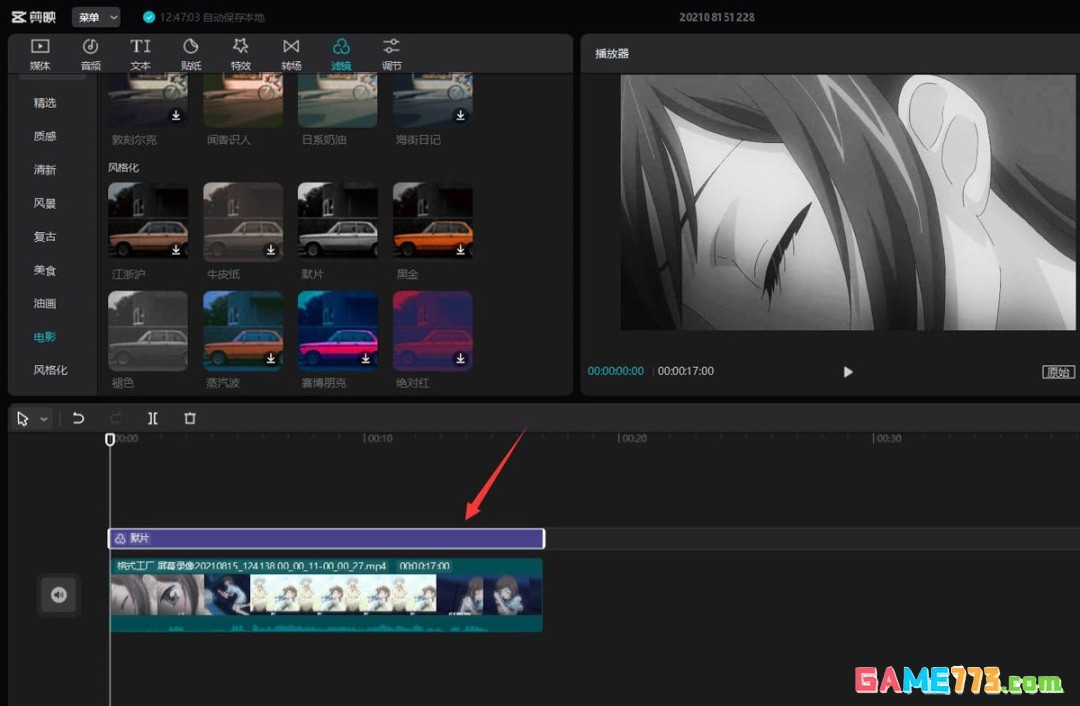
Task: Switch to the 音频 audio tab
Action: pyautogui.click(x=90, y=54)
